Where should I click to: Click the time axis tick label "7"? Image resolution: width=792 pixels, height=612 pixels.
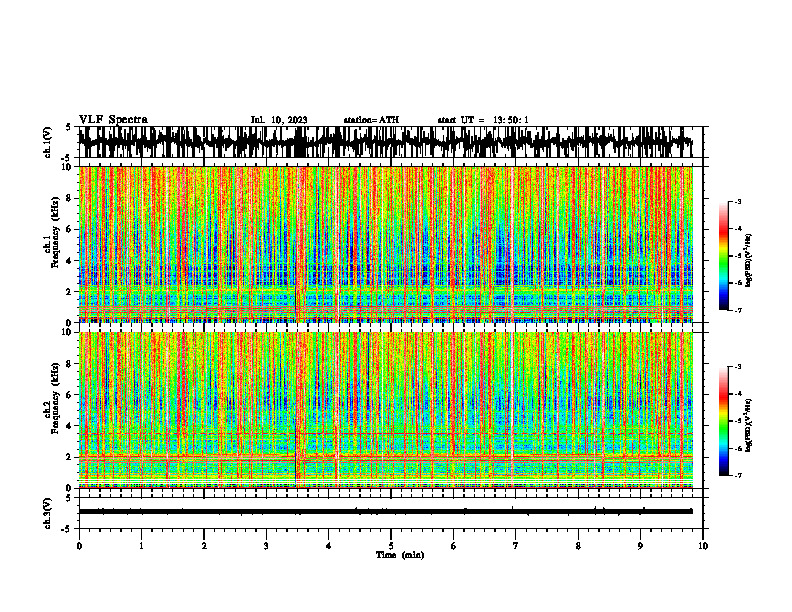coord(516,546)
